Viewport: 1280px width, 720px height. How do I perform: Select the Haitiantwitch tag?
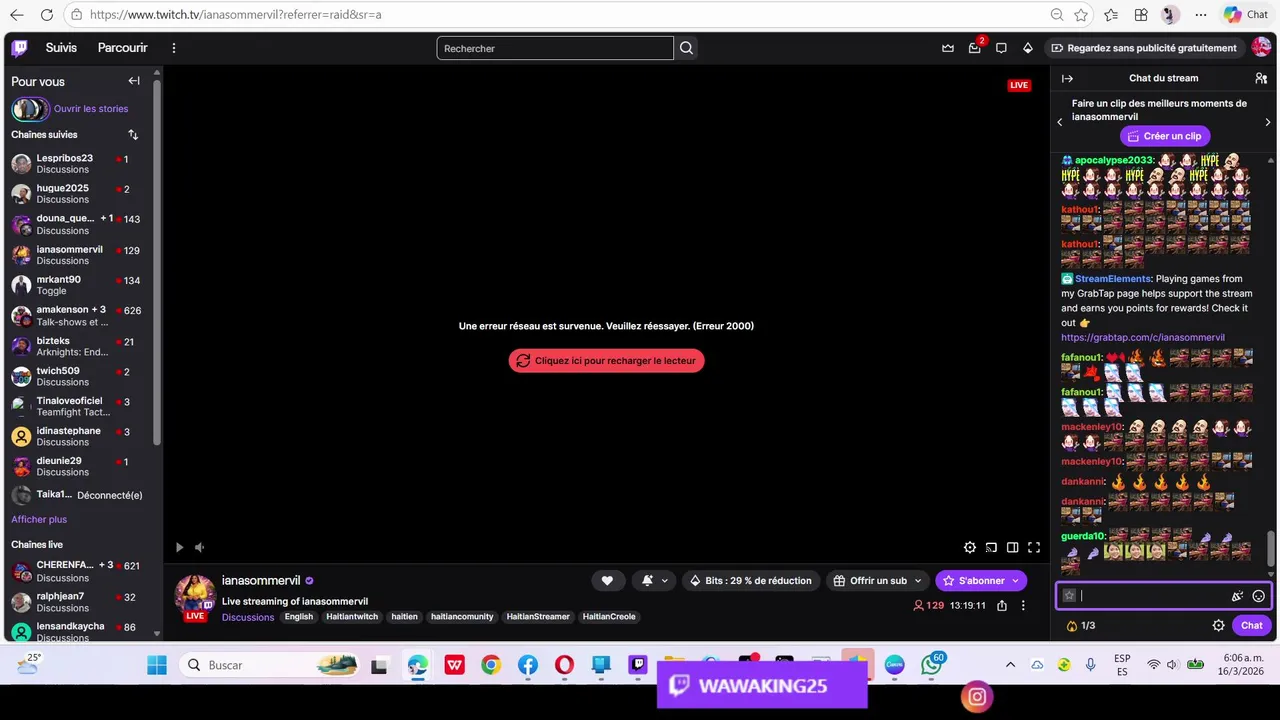pyautogui.click(x=352, y=617)
